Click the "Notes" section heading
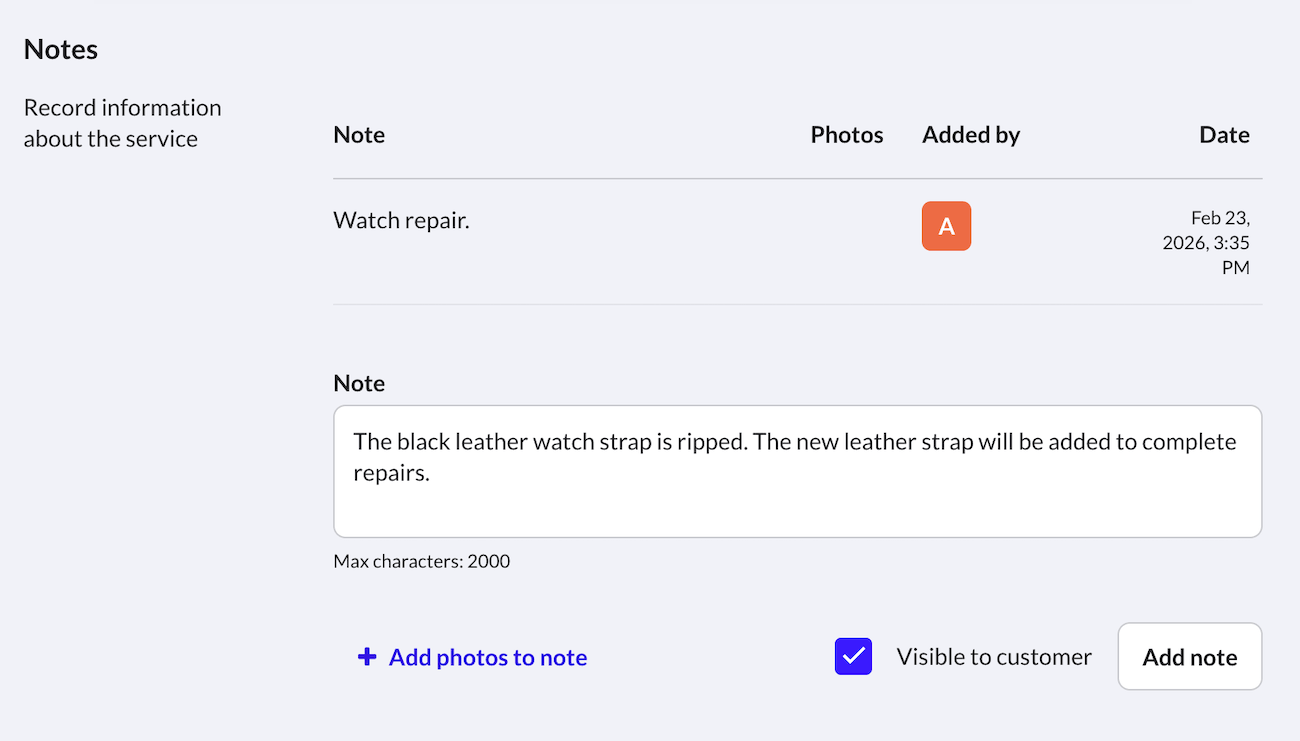The width and height of the screenshot is (1300, 741). click(x=61, y=49)
